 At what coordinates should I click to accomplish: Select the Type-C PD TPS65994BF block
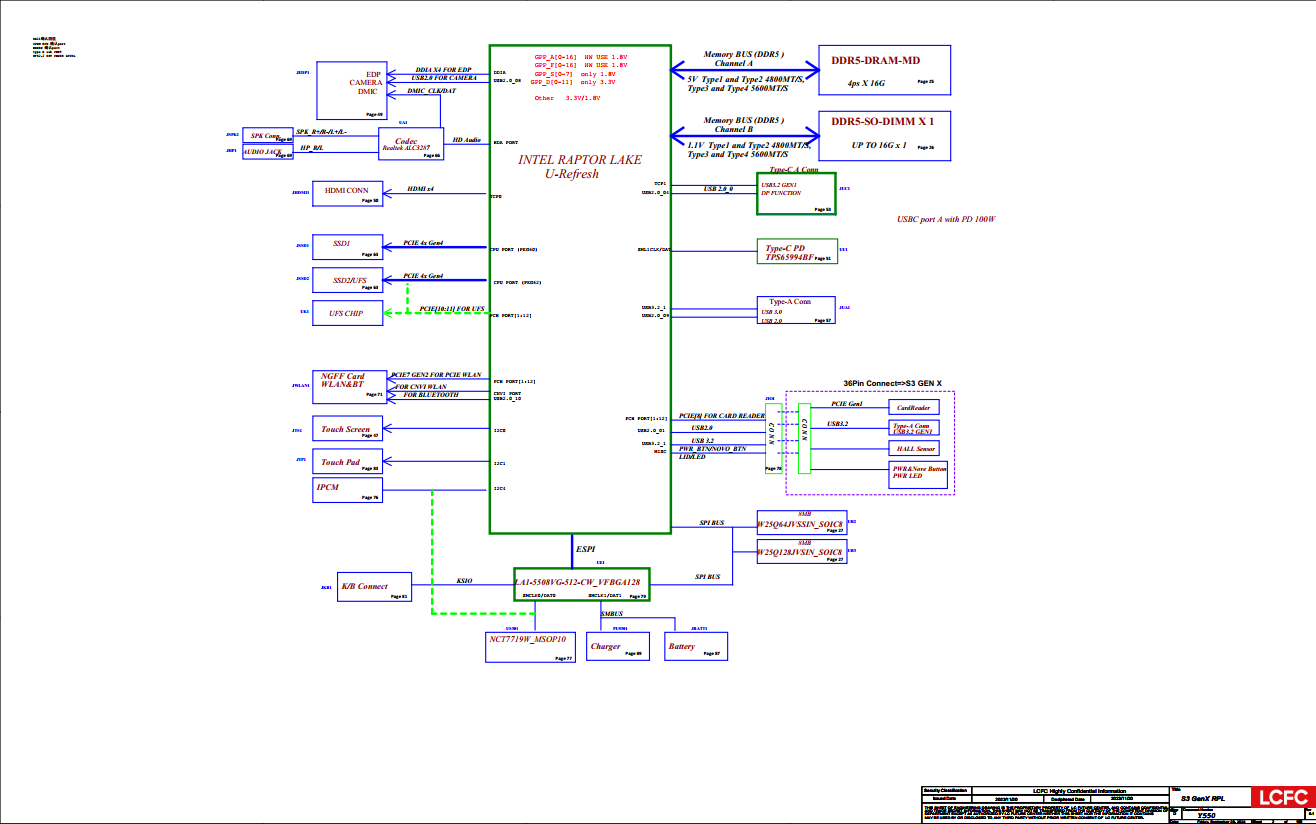click(x=796, y=252)
